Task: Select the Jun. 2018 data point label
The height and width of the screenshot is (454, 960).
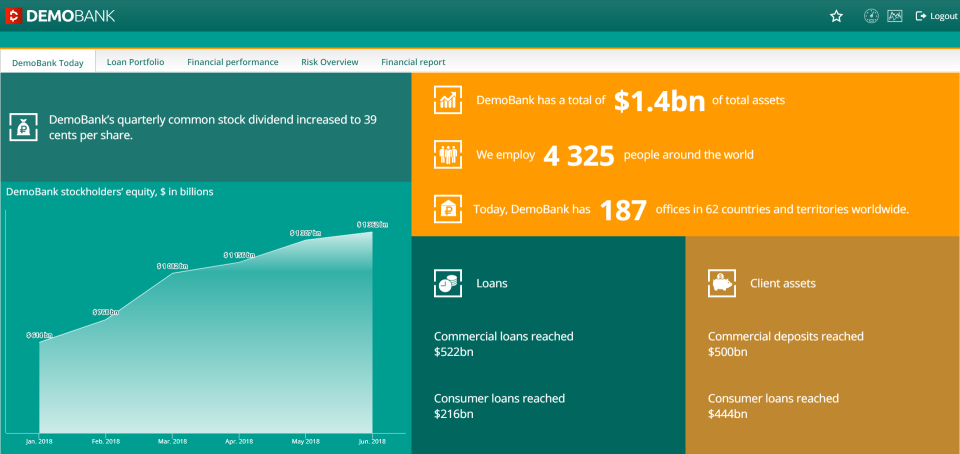Action: [x=372, y=225]
